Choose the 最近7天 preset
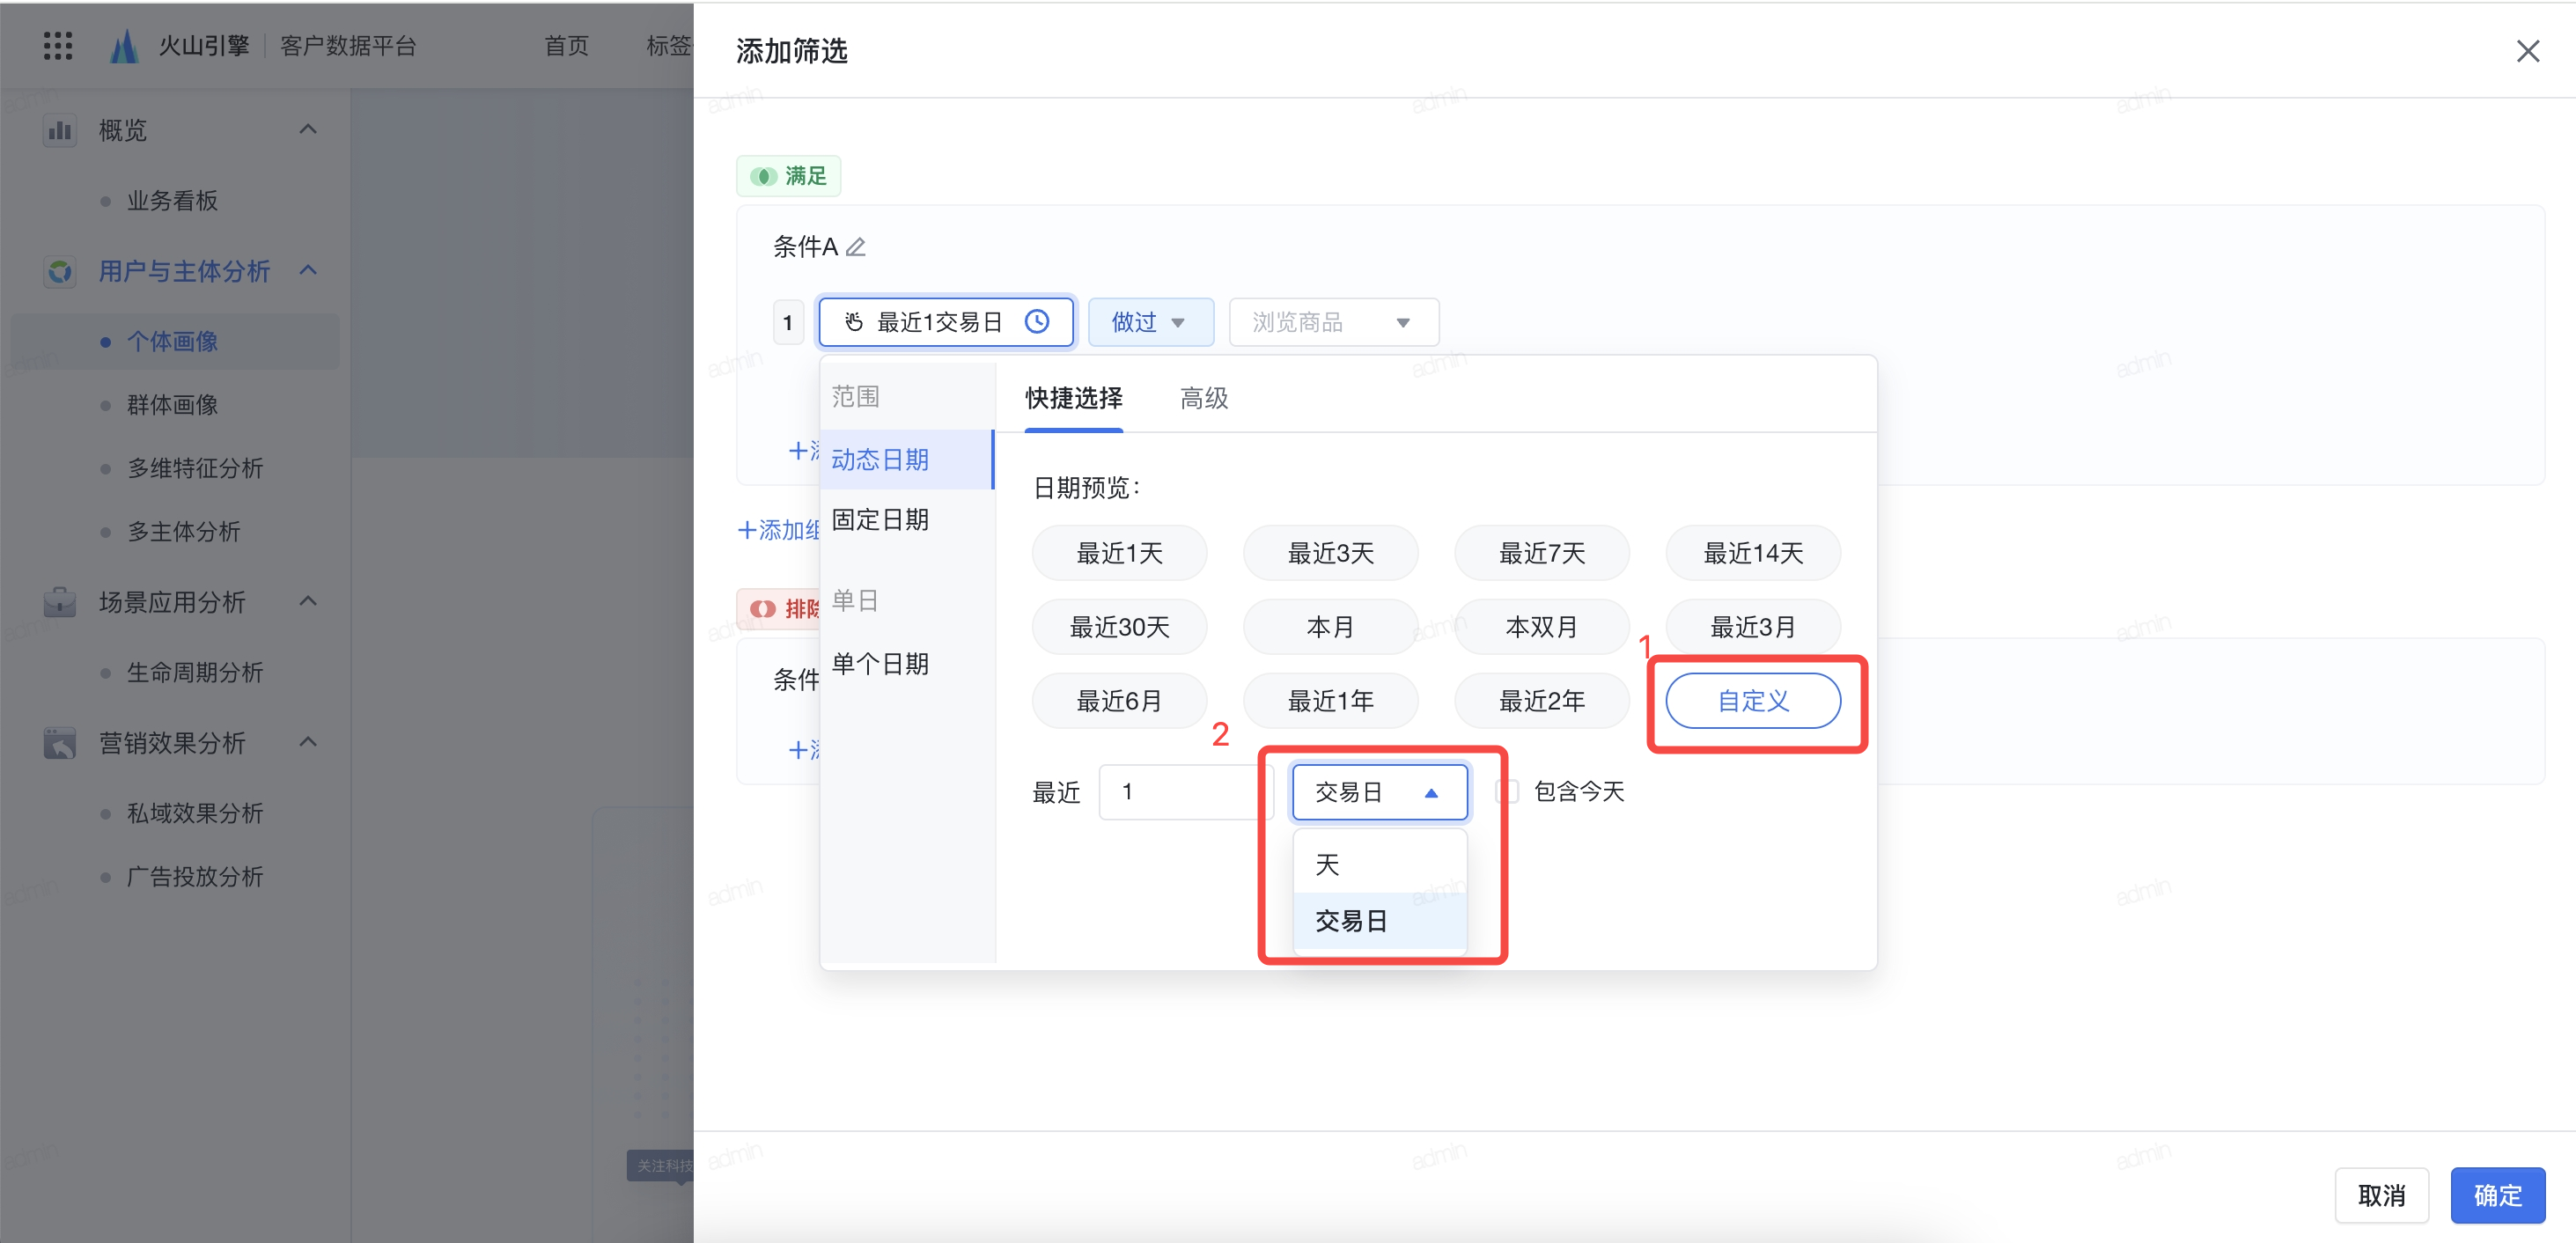The height and width of the screenshot is (1243, 2576). pyautogui.click(x=1541, y=553)
